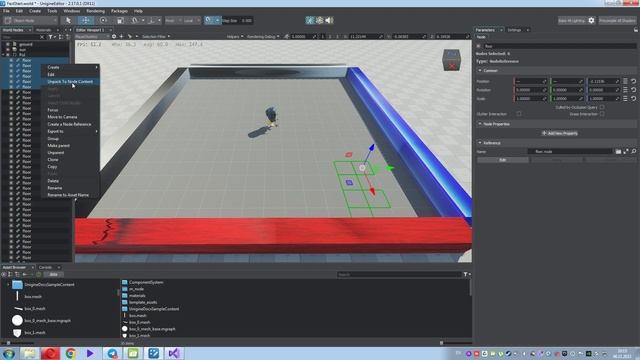
Task: Collapse the Common section
Action: point(480,71)
